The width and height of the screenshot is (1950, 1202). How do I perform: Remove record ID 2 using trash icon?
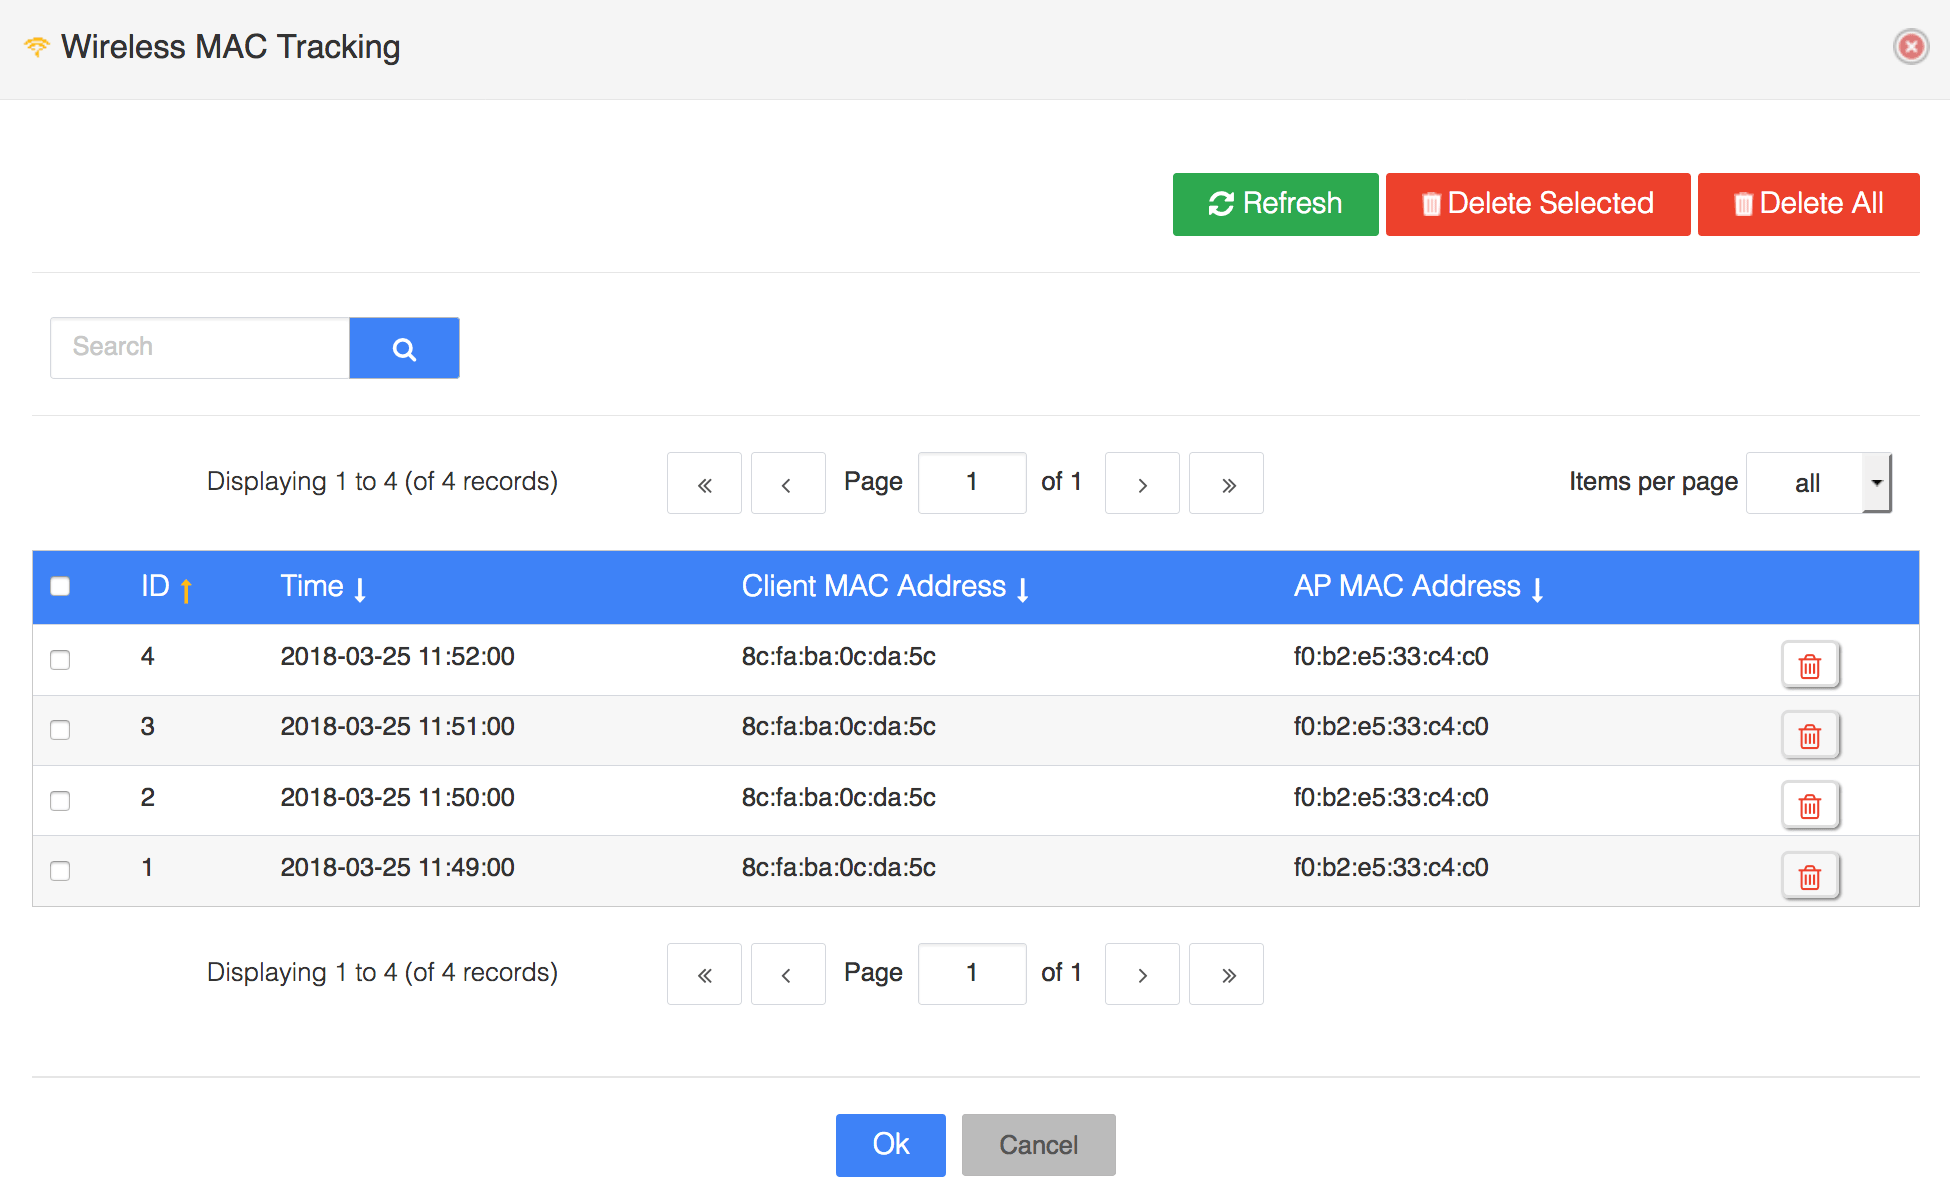point(1809,806)
